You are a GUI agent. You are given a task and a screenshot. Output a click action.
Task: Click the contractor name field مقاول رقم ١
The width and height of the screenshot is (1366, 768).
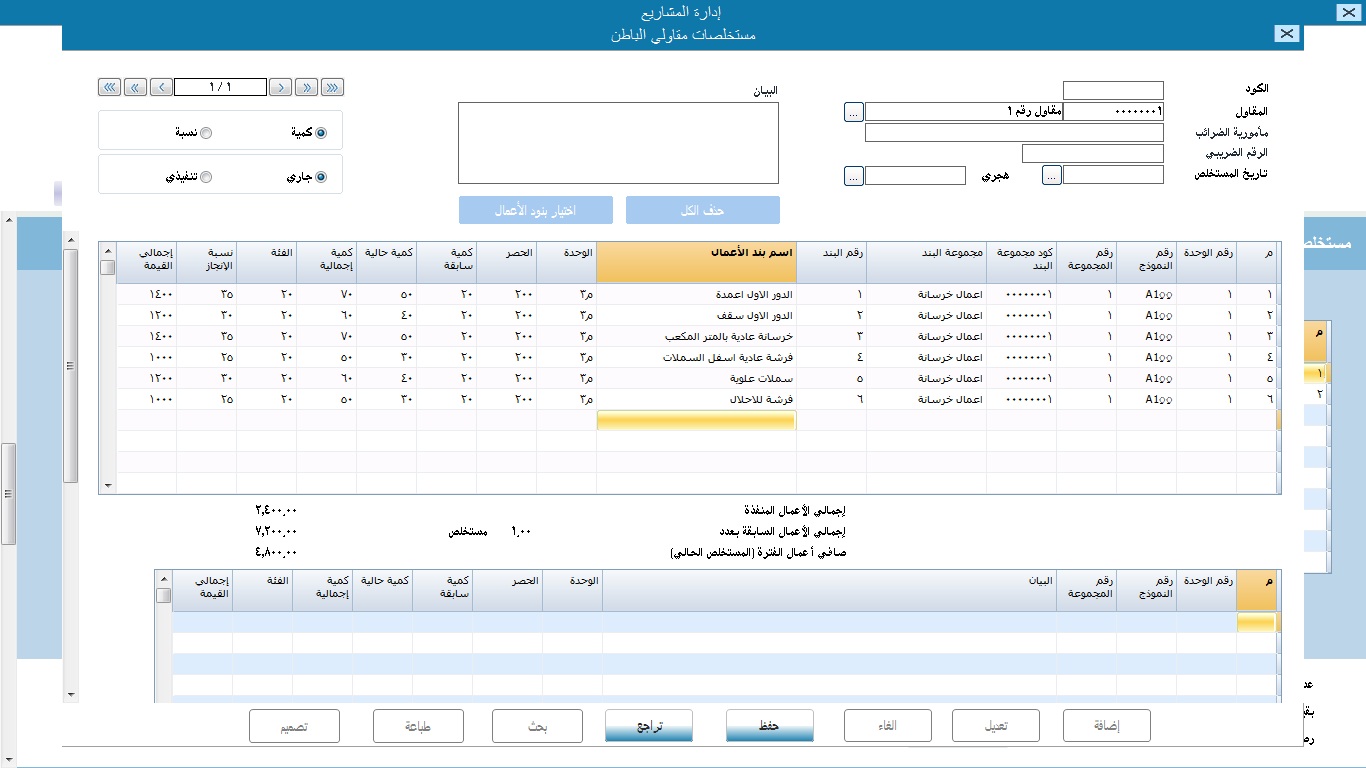[964, 112]
